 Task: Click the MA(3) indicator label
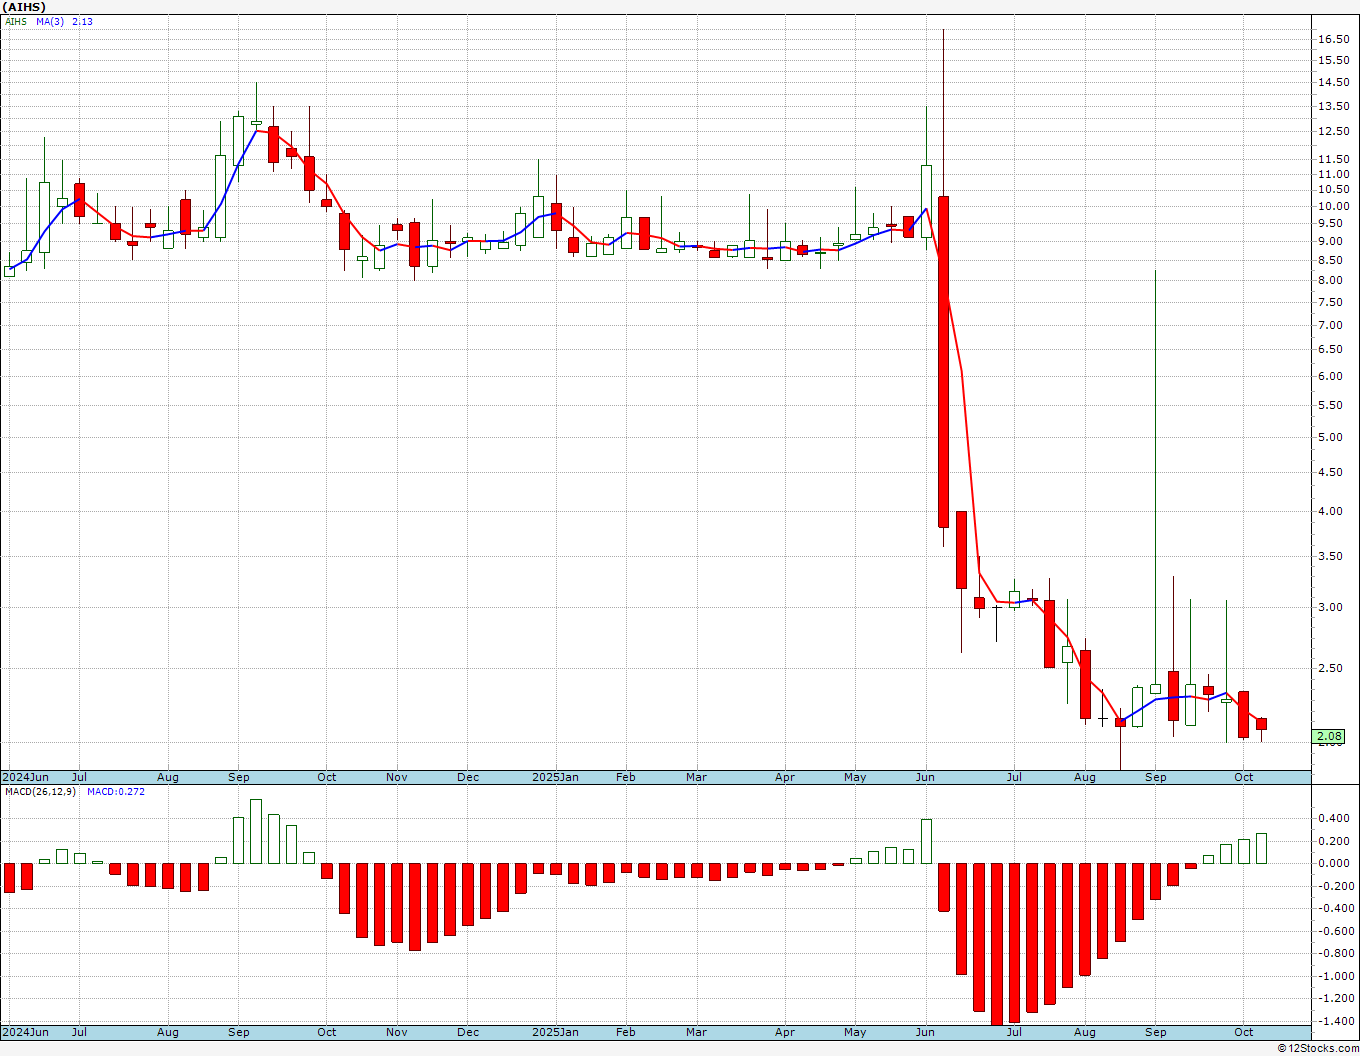tap(50, 21)
